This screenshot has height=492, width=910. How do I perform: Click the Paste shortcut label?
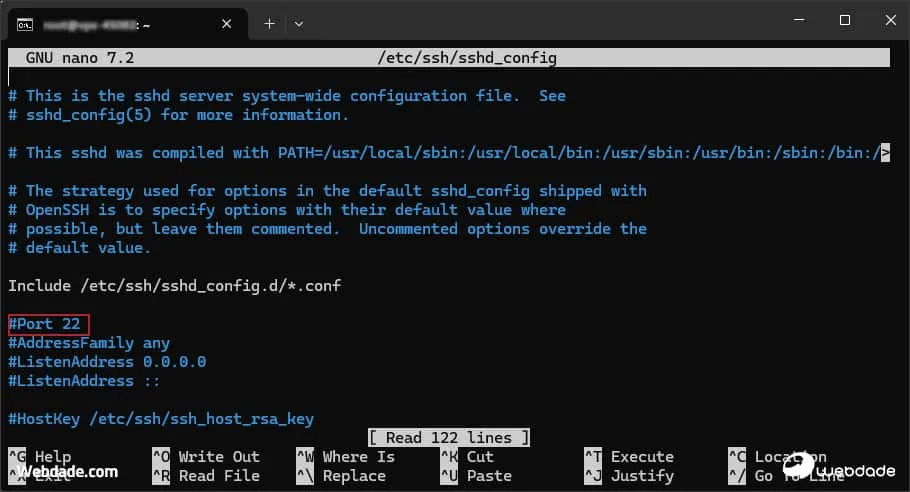click(489, 476)
